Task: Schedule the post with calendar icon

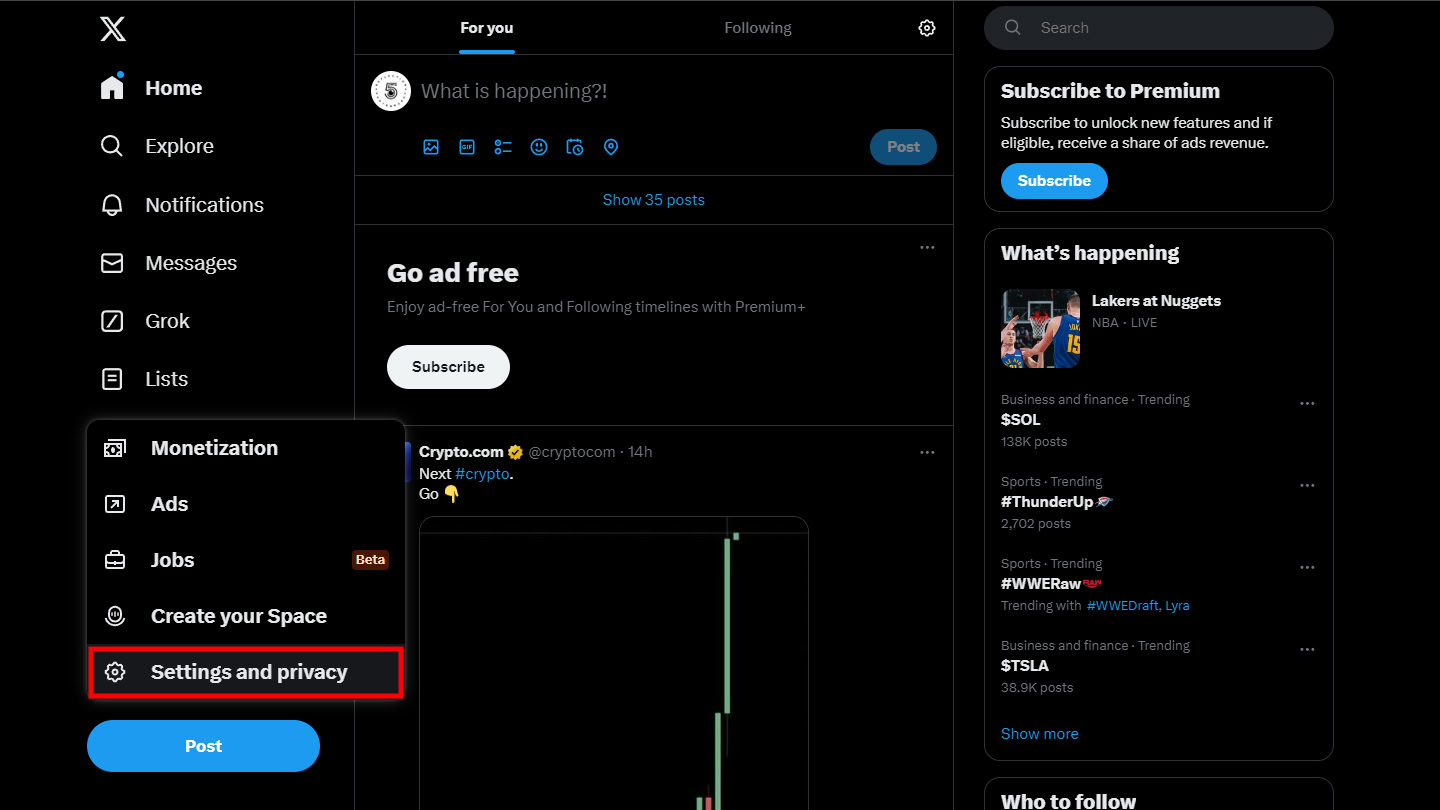Action: (575, 147)
